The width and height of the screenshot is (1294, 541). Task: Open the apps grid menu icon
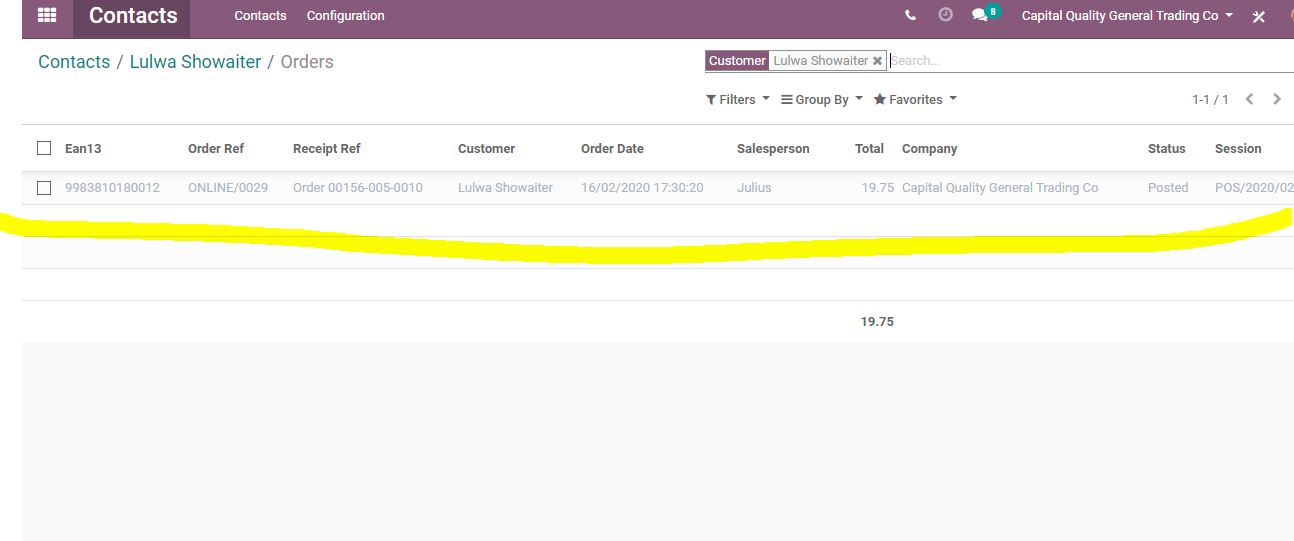pos(47,15)
